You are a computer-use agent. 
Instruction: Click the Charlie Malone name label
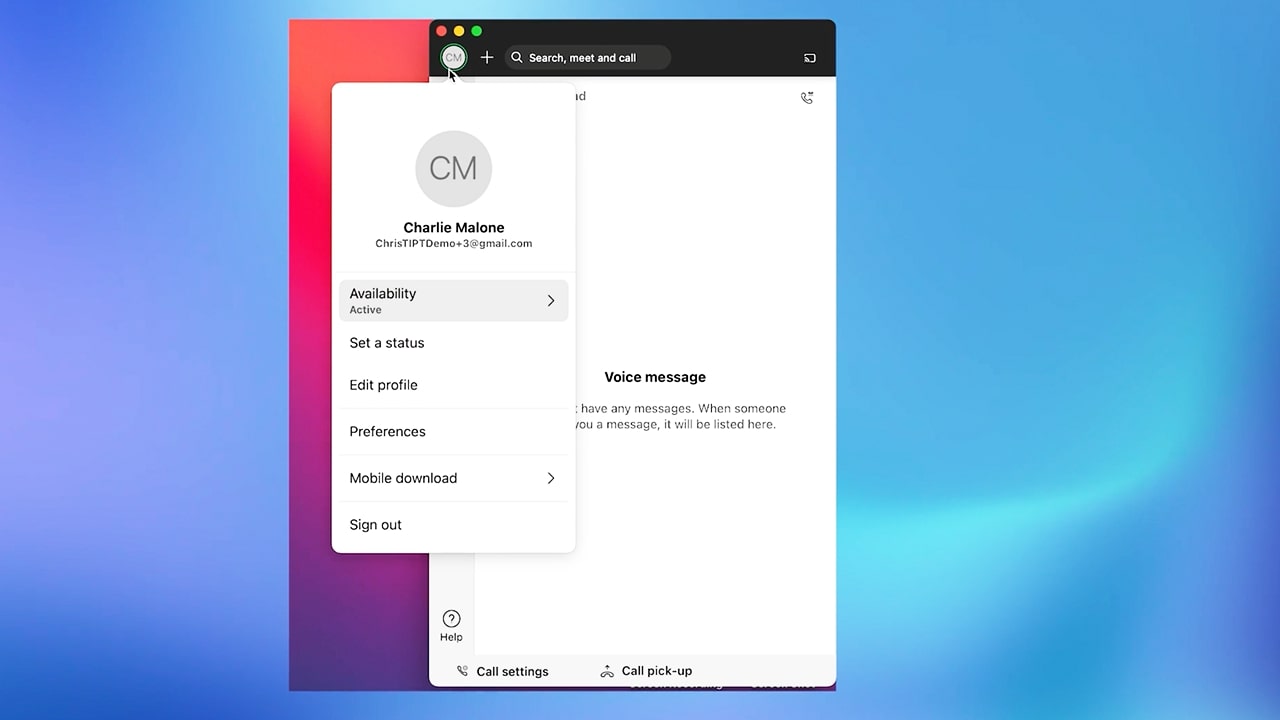click(453, 227)
